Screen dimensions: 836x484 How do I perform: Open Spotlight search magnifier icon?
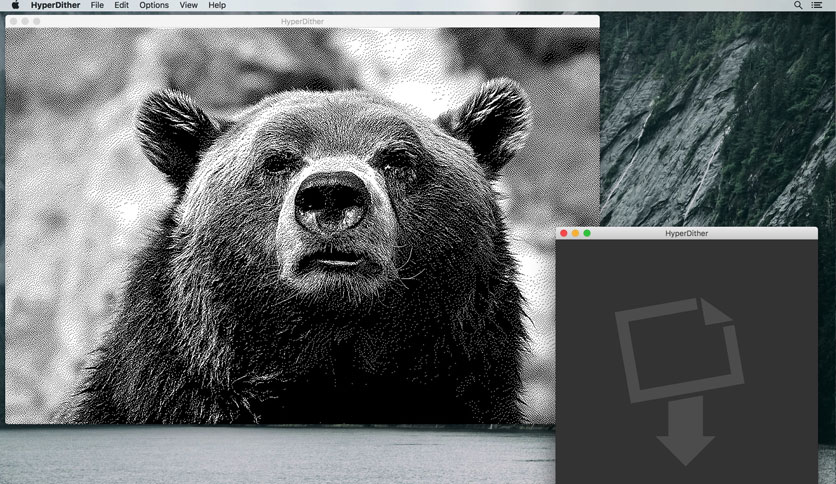tap(798, 5)
